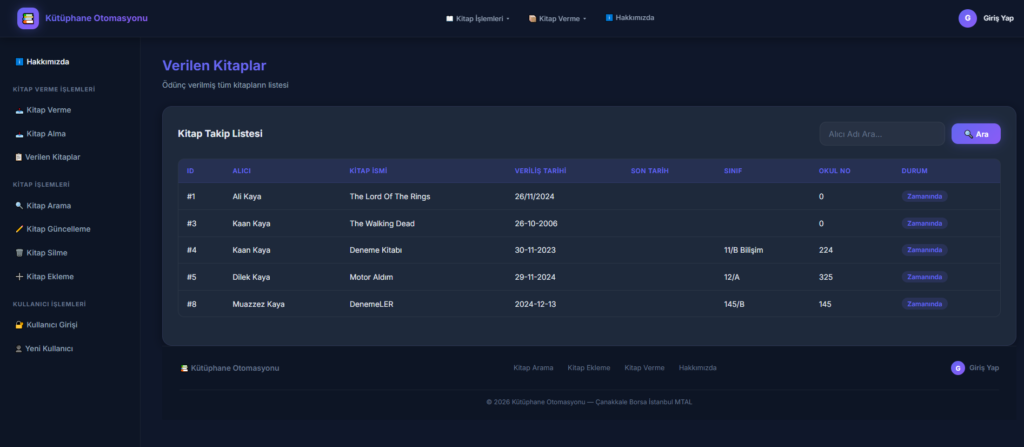Open Kitap Alma in sidebar

point(45,133)
